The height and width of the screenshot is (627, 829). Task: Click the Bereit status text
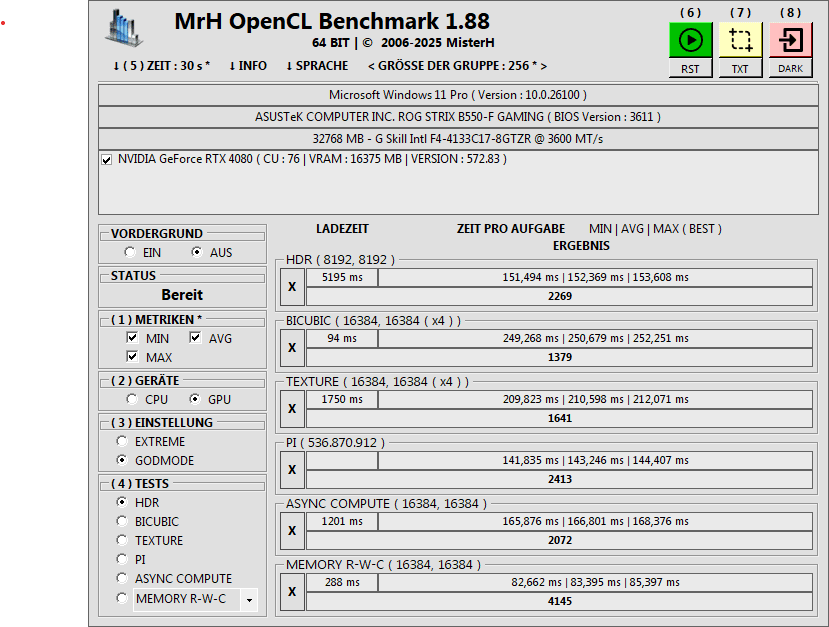tap(182, 295)
